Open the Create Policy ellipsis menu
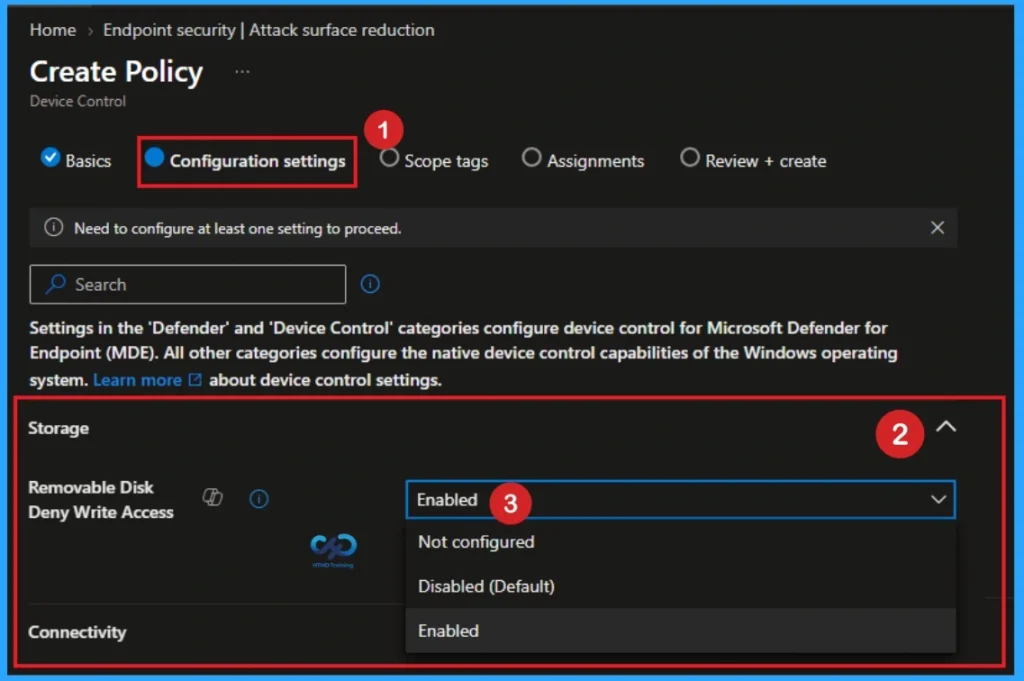1024x681 pixels. (x=242, y=72)
